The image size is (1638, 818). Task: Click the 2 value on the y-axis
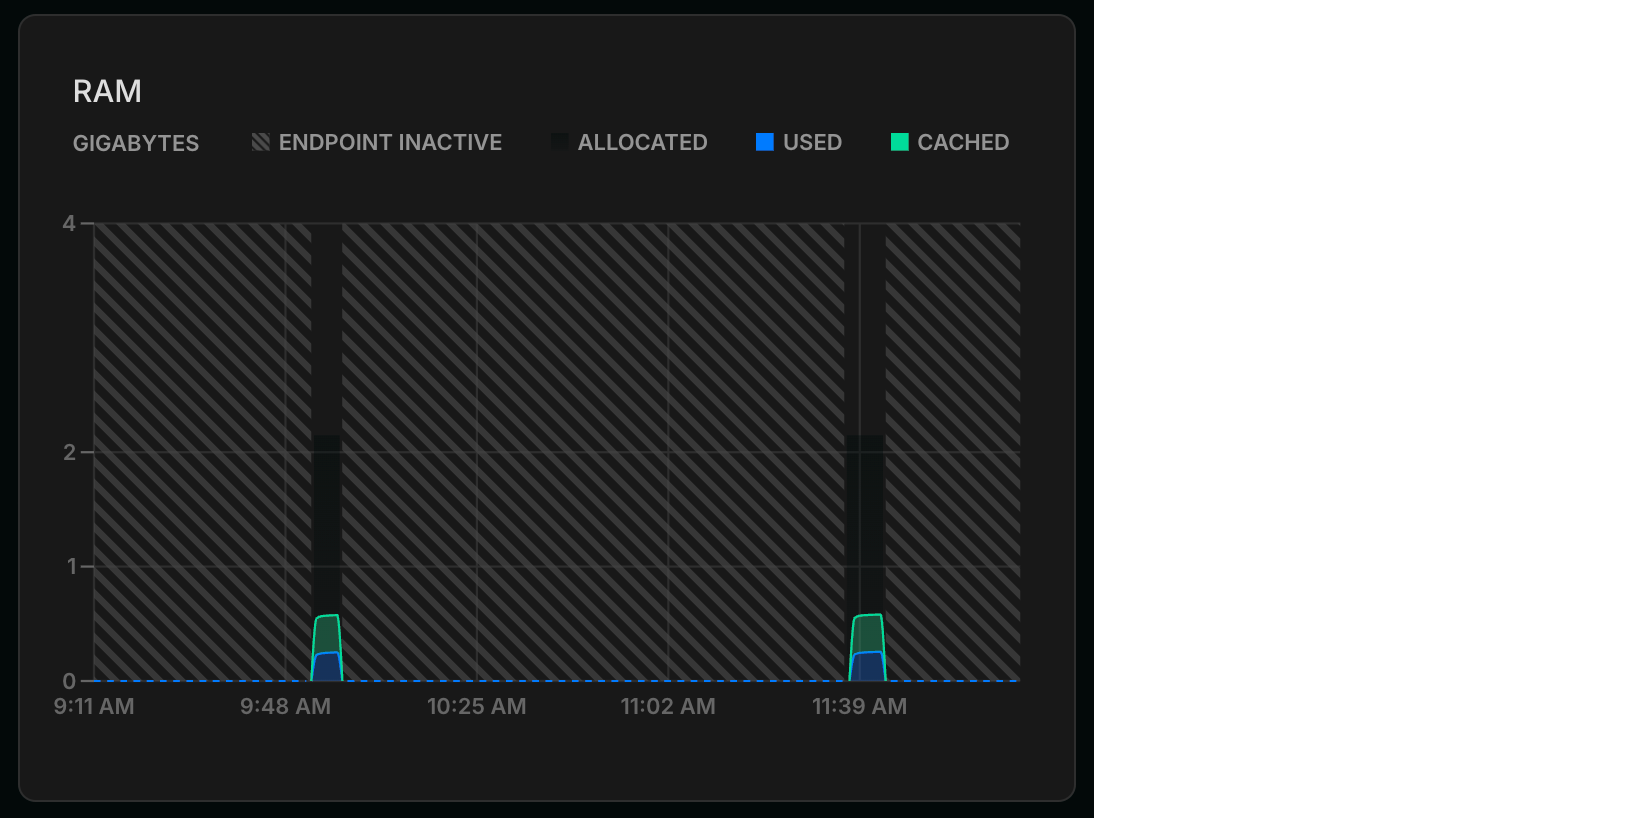point(69,452)
